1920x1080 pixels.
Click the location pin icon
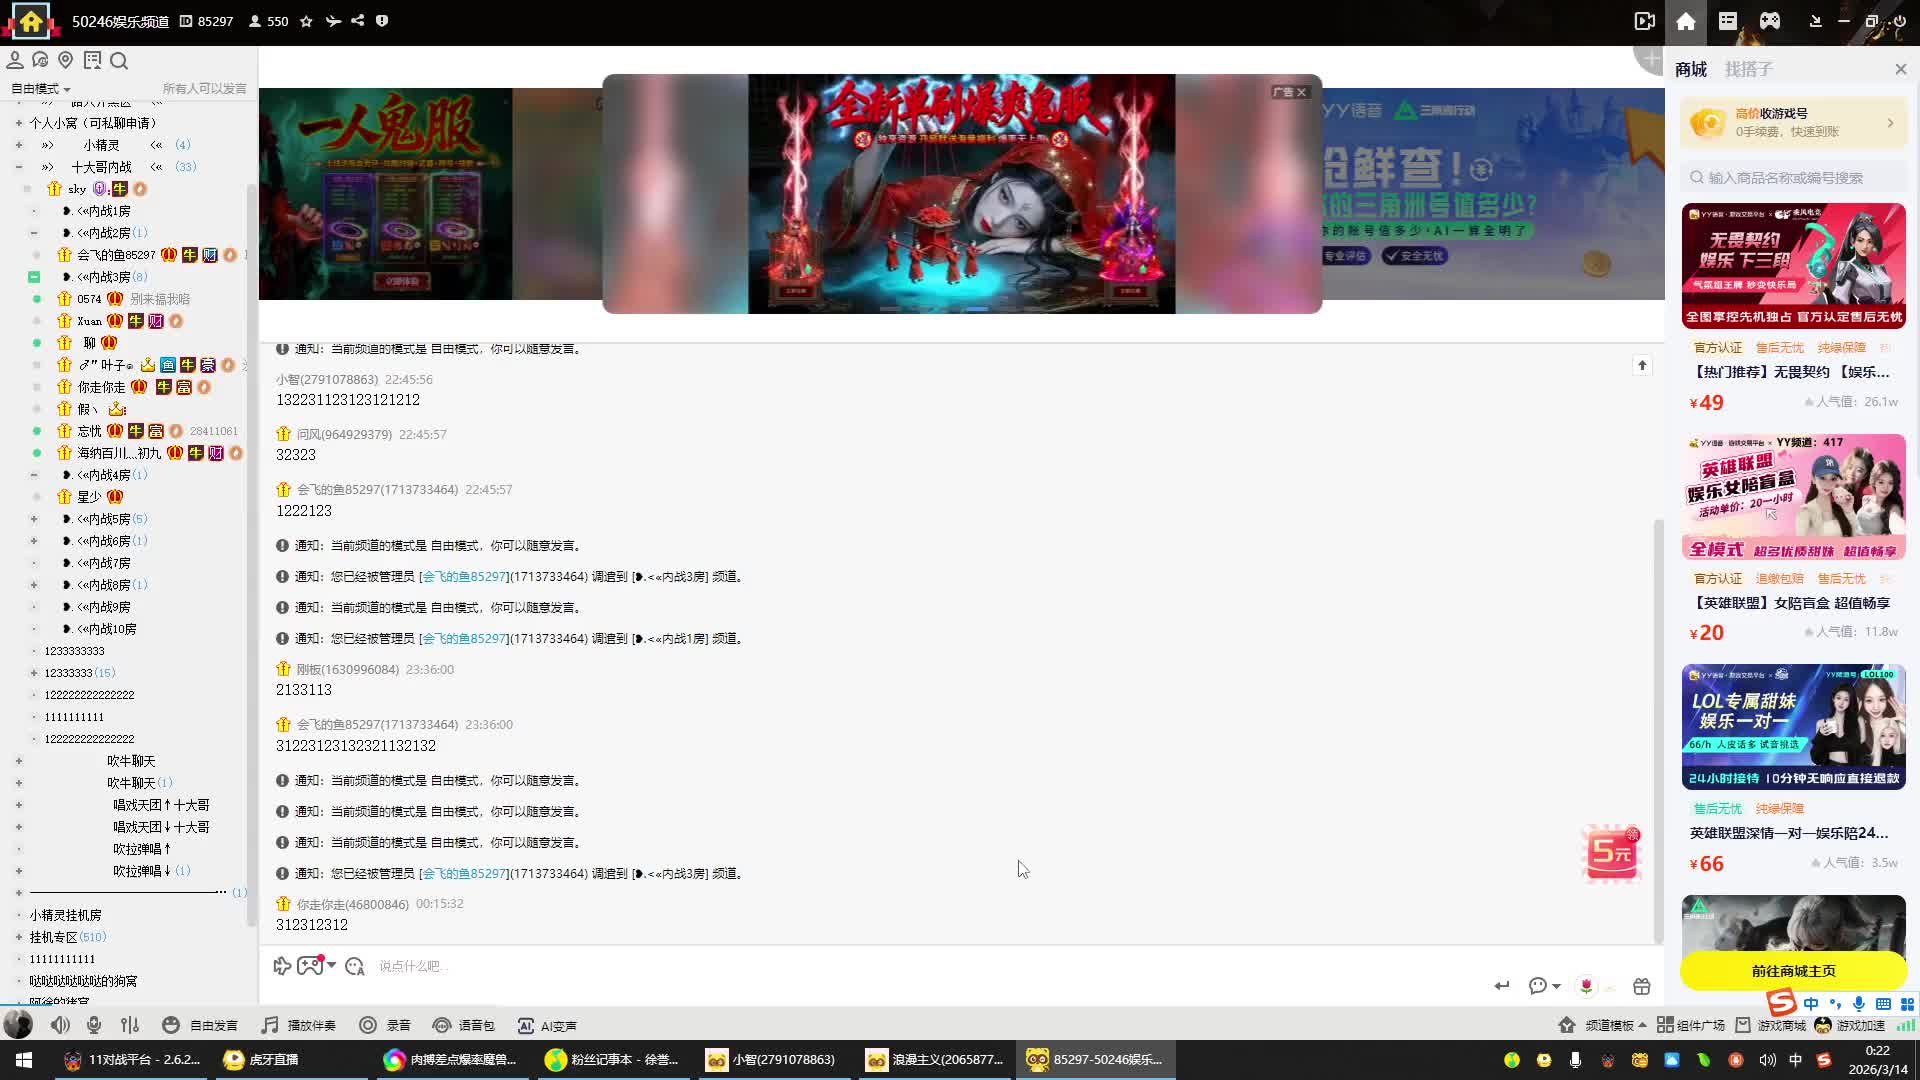tap(66, 61)
